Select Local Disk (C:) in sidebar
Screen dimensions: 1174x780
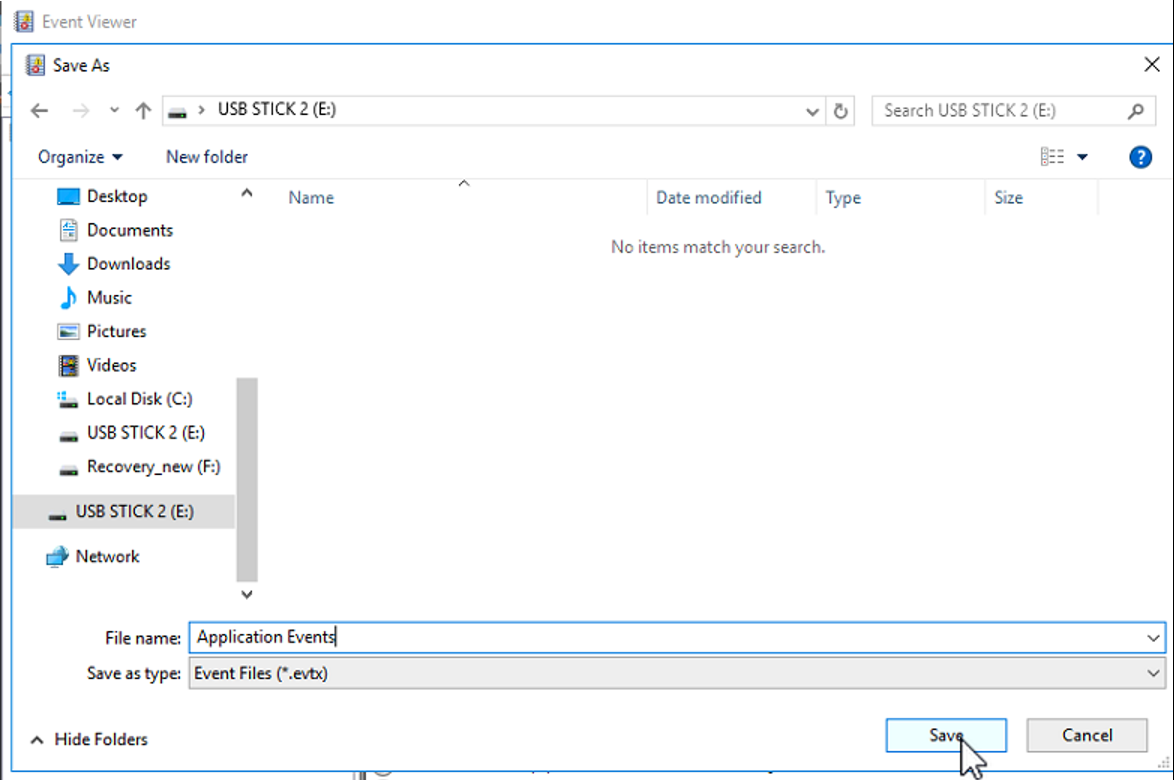click(x=139, y=399)
